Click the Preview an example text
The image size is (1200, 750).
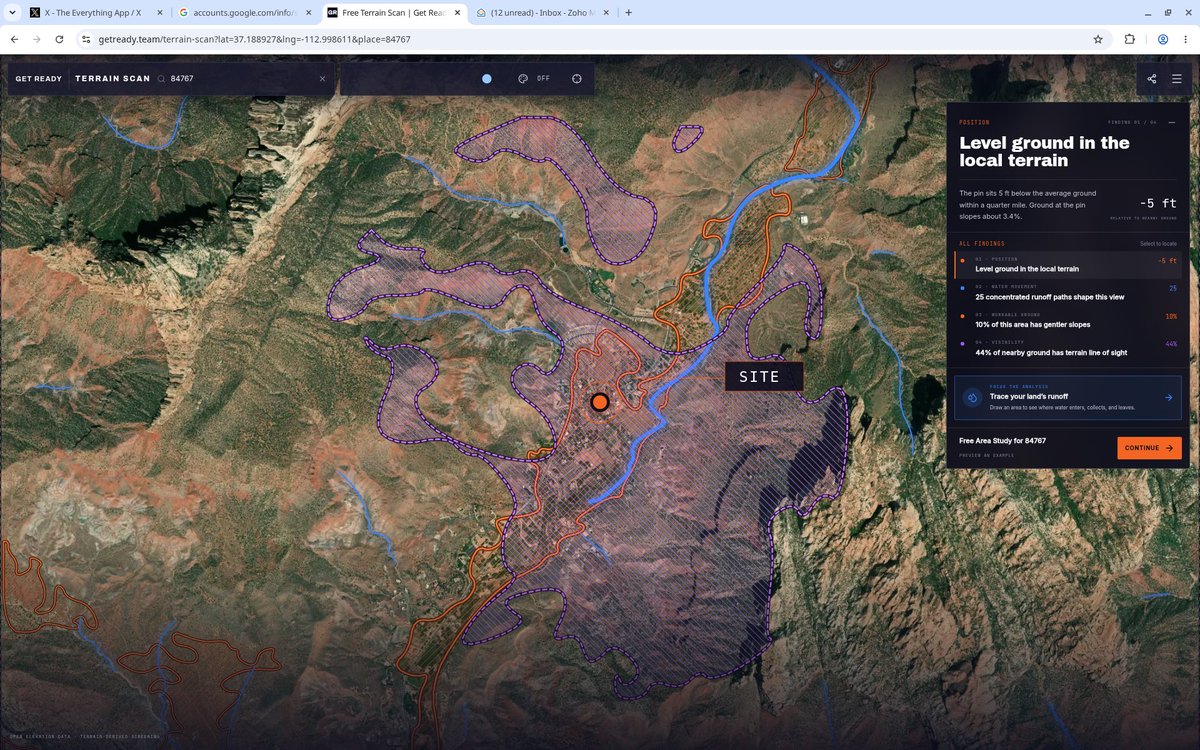pos(986,456)
